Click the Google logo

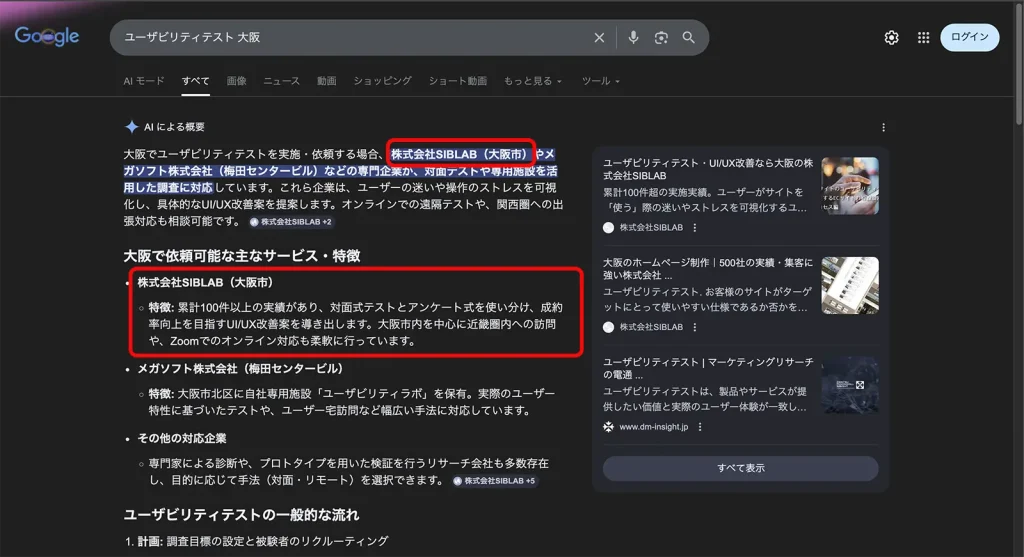pos(47,37)
